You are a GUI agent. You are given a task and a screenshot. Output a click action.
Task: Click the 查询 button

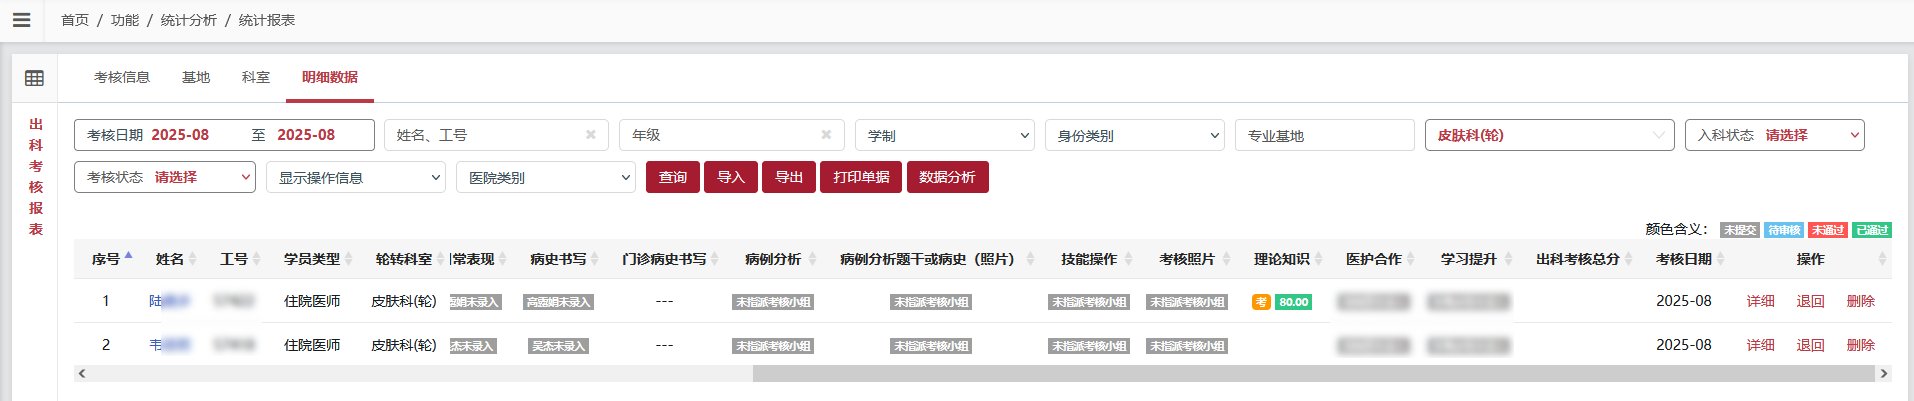[673, 177]
